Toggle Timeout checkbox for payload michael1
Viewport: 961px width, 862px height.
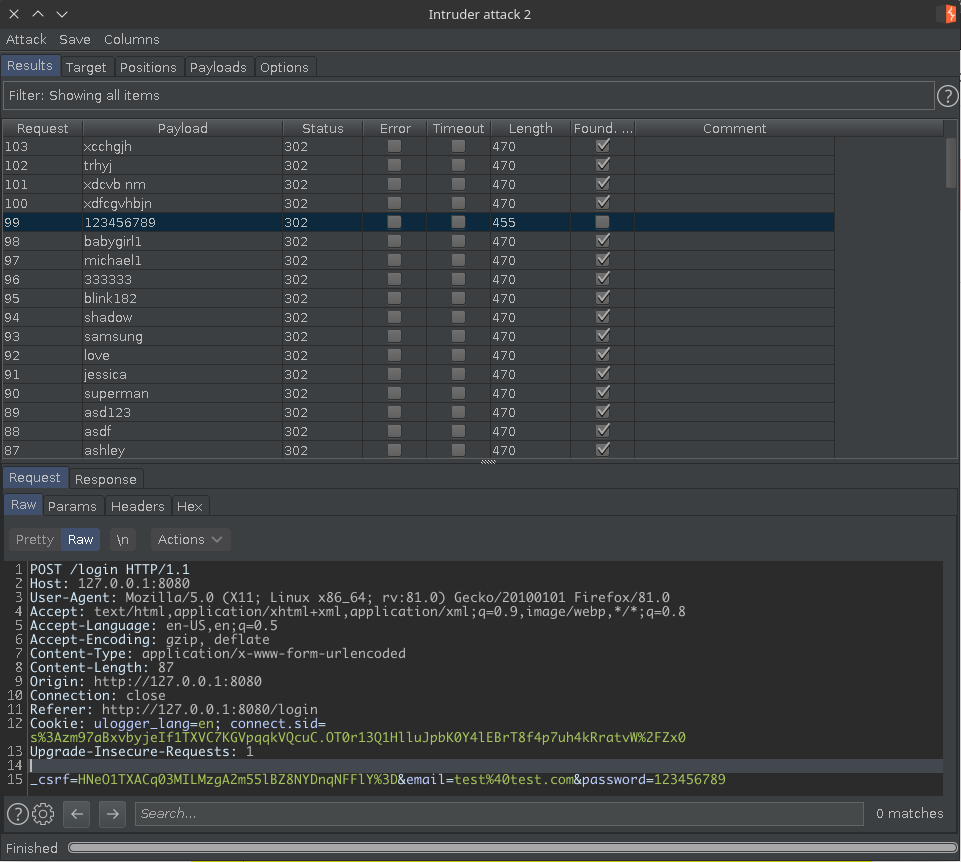click(x=458, y=260)
